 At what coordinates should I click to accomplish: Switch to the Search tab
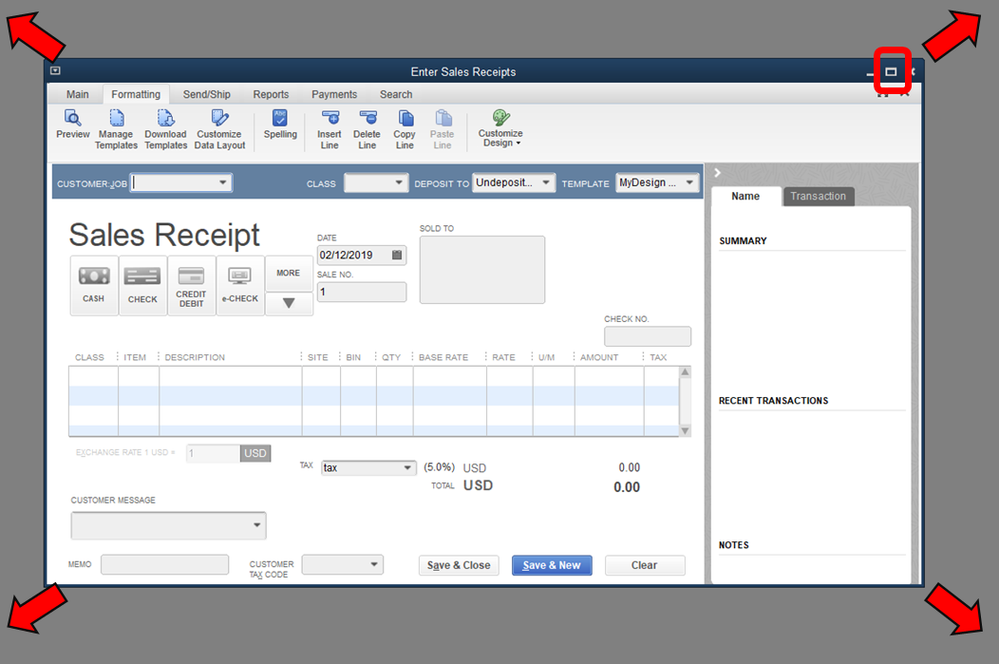(396, 94)
